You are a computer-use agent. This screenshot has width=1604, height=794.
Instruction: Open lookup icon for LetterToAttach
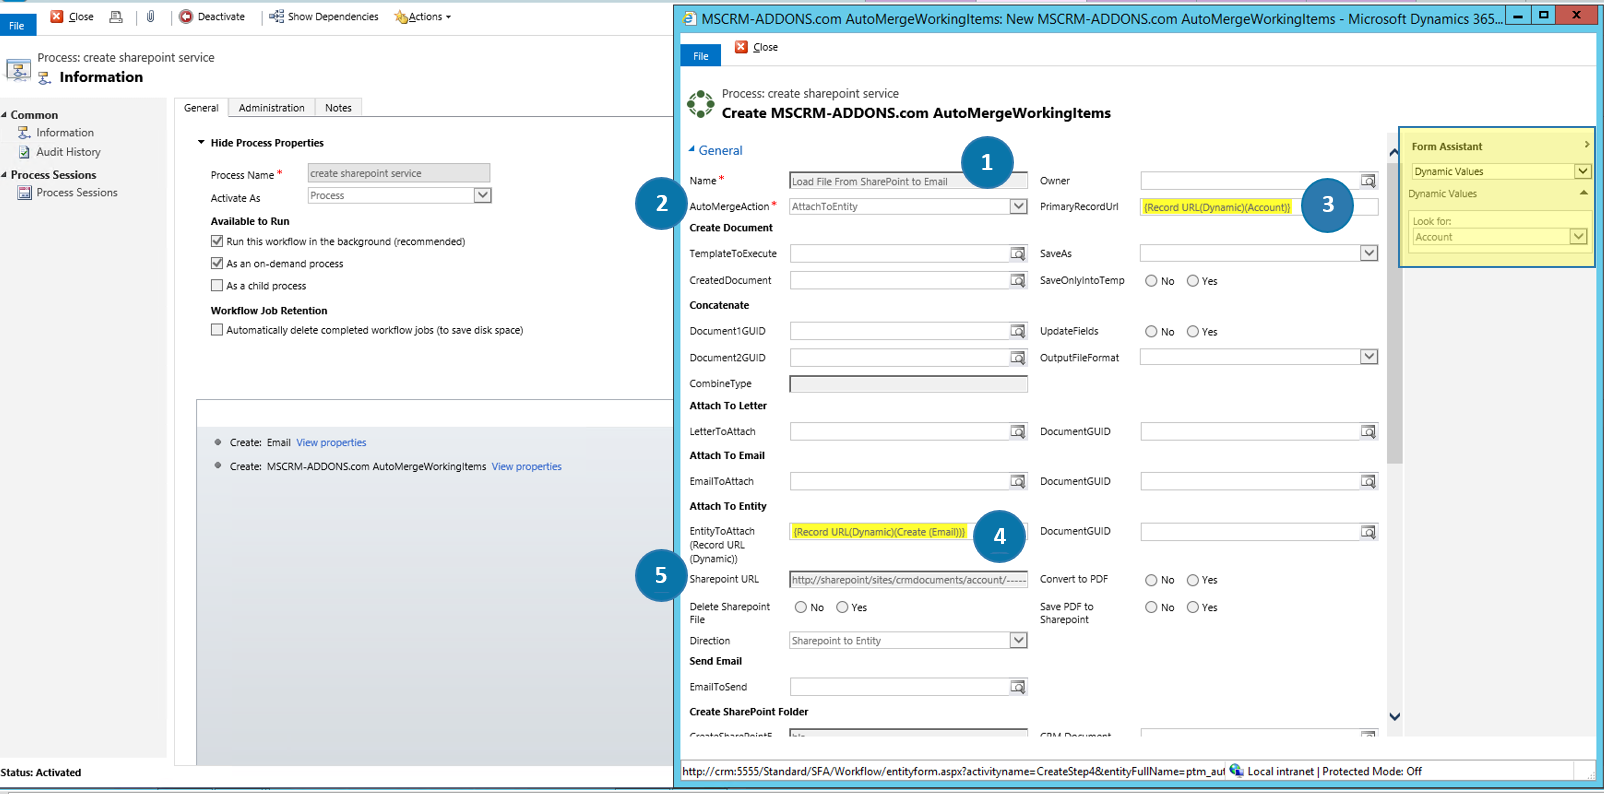[x=1017, y=432]
